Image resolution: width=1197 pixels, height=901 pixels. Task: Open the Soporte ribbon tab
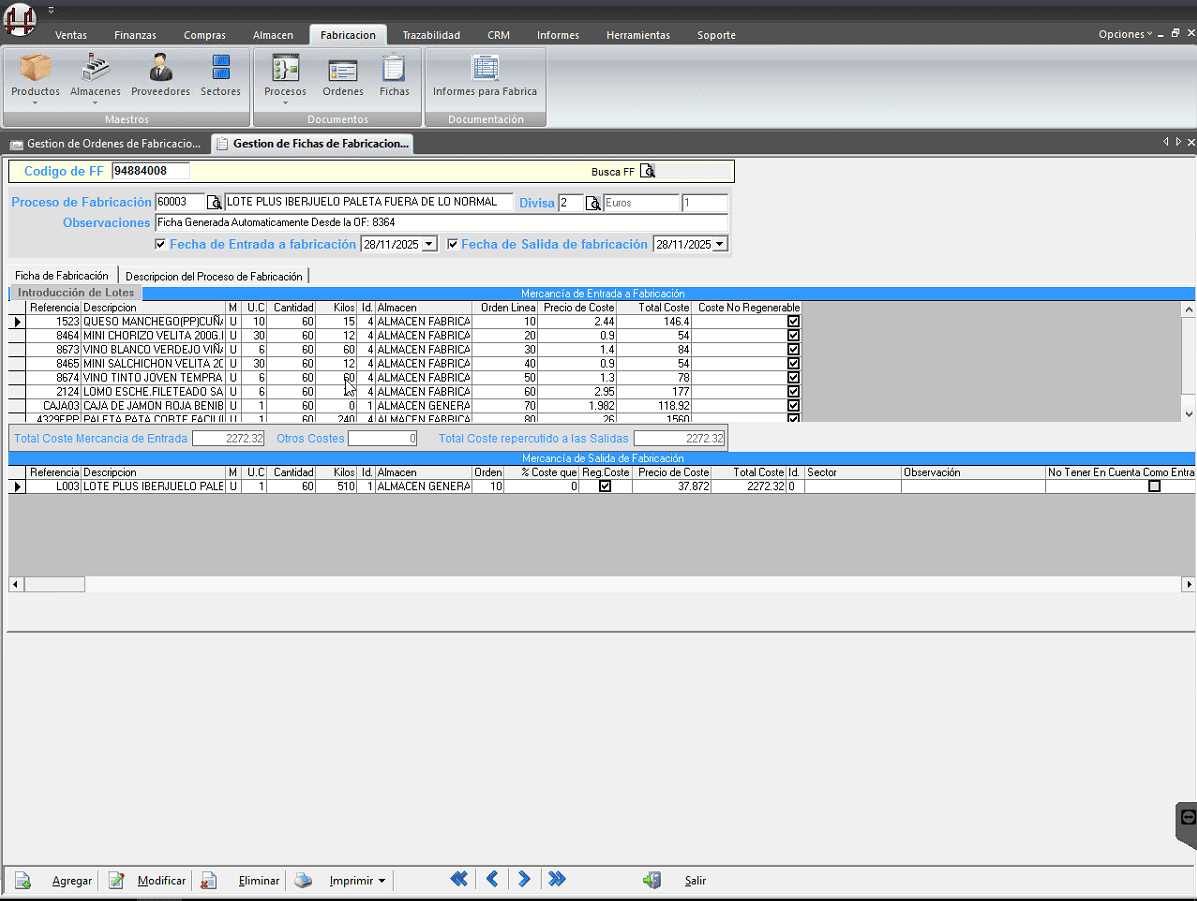716,35
